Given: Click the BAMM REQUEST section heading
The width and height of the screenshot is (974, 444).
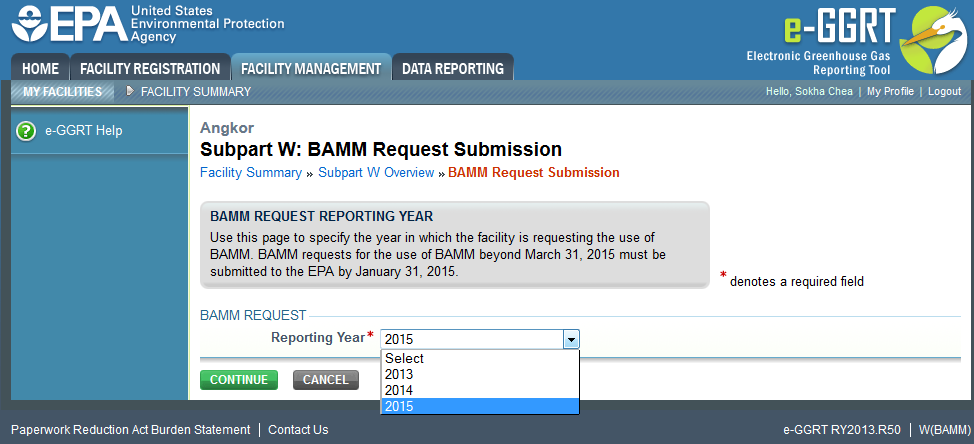Looking at the screenshot, I should 253,315.
